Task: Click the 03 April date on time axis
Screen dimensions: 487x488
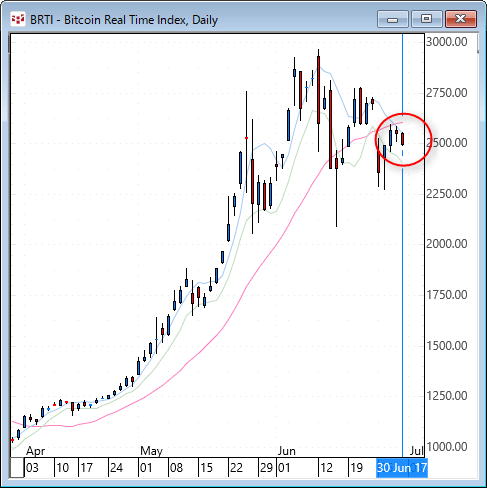Action: tap(32, 468)
